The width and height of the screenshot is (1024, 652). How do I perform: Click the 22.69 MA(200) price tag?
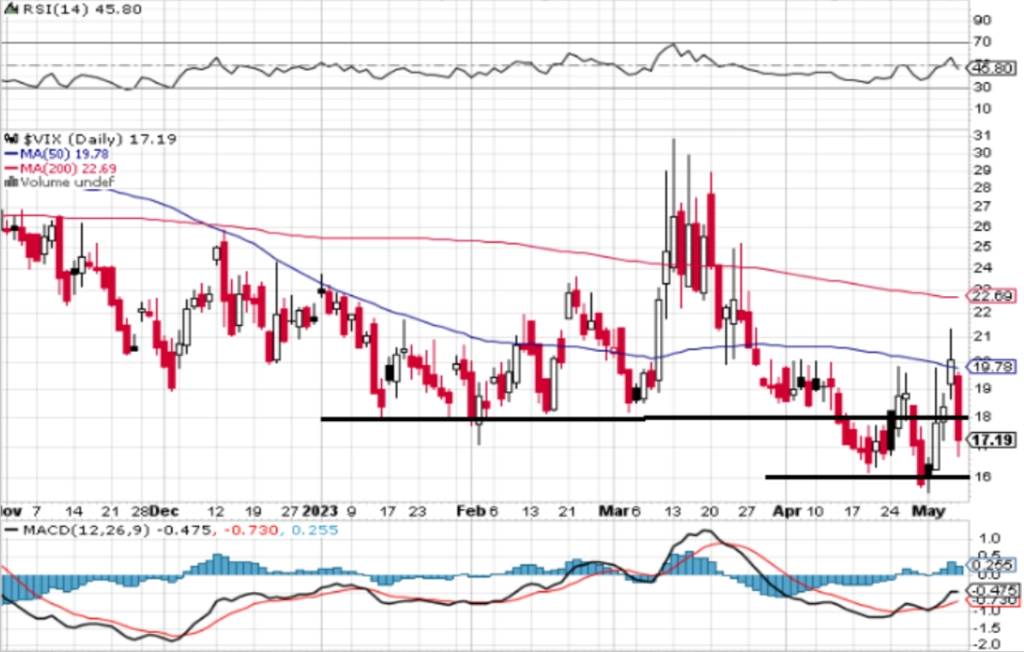(992, 297)
